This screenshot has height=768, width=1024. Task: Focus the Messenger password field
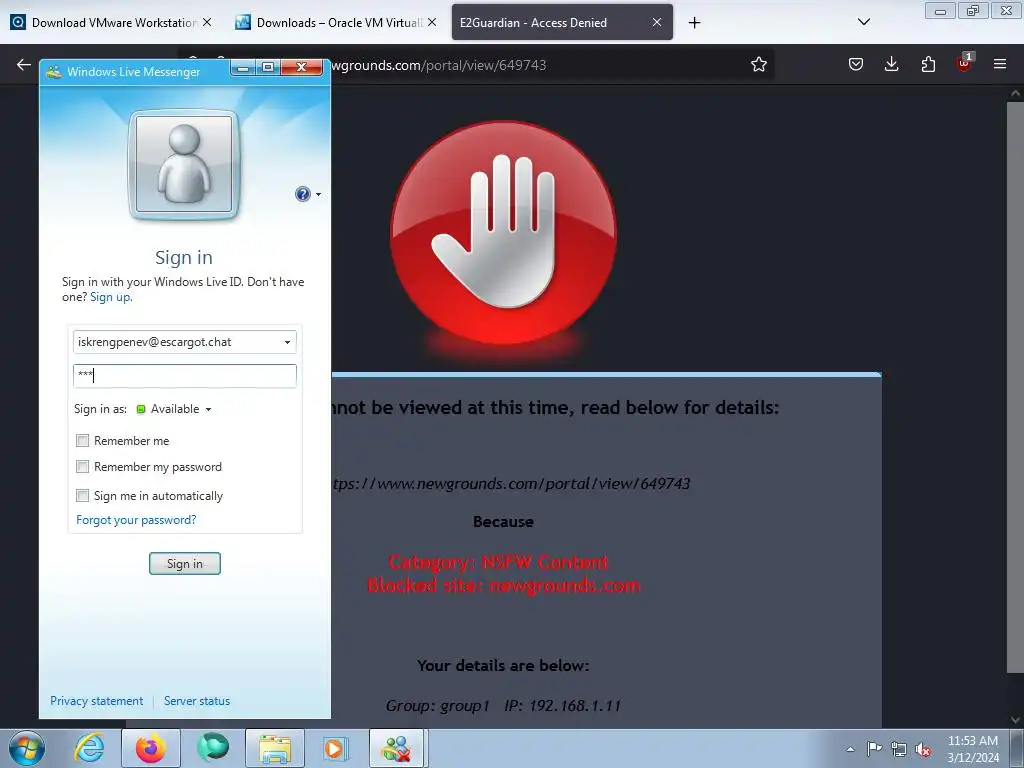point(185,376)
